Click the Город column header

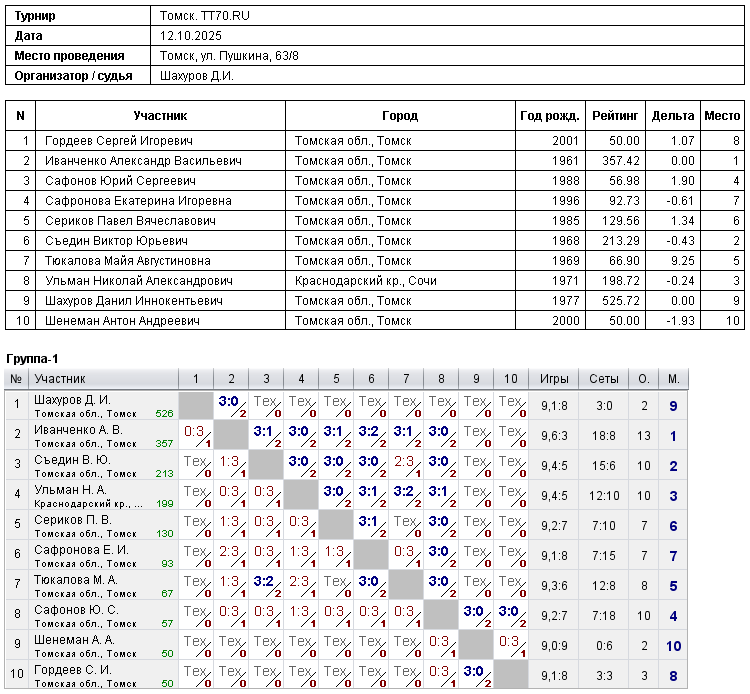pyautogui.click(x=400, y=116)
